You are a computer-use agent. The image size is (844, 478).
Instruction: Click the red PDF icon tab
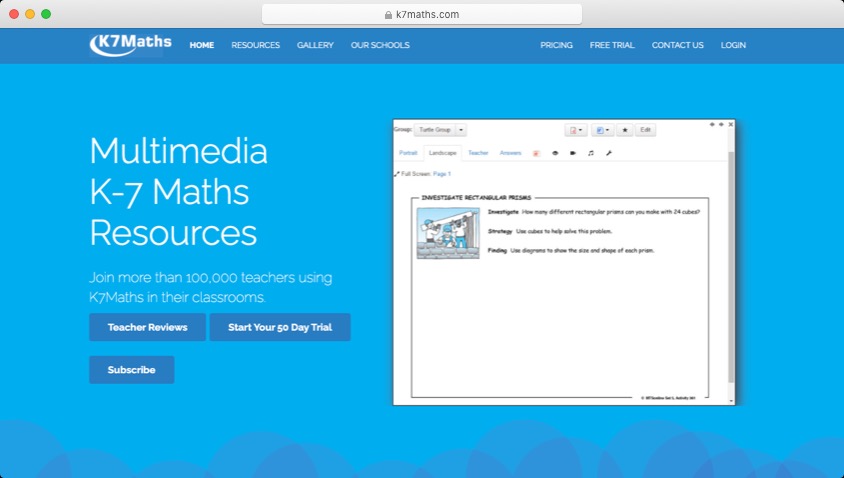[x=536, y=153]
